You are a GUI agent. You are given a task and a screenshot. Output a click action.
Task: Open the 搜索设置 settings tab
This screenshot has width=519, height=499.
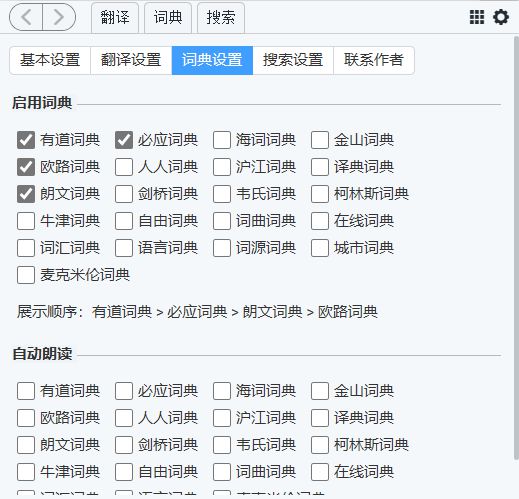pyautogui.click(x=293, y=60)
